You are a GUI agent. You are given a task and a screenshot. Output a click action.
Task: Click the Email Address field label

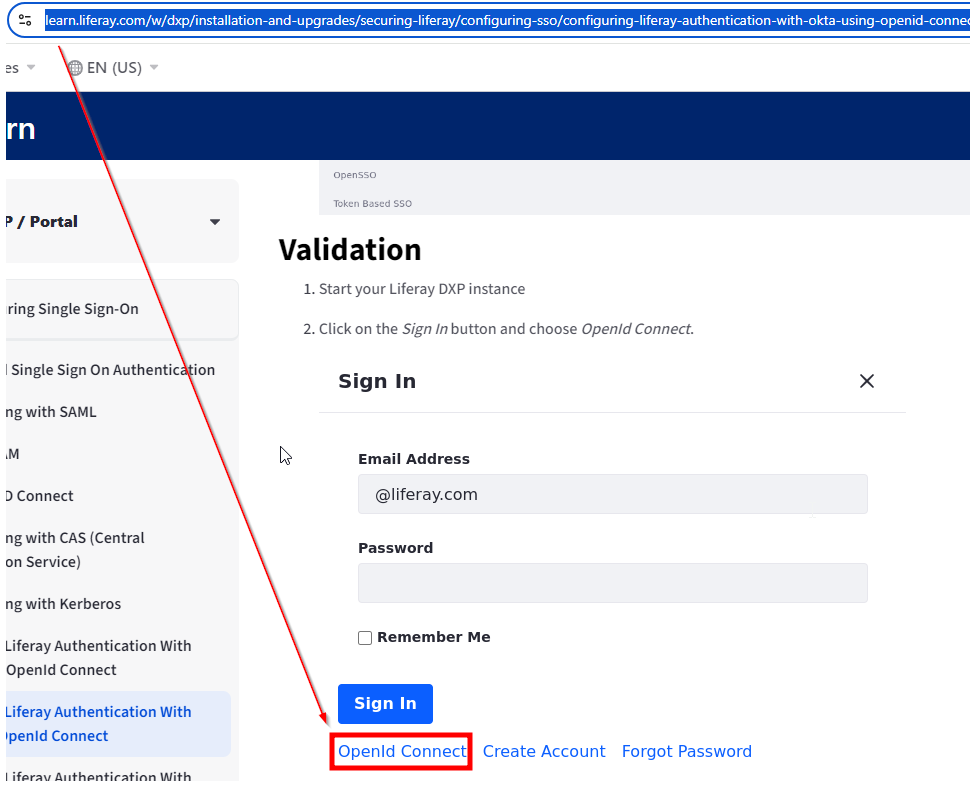point(414,459)
